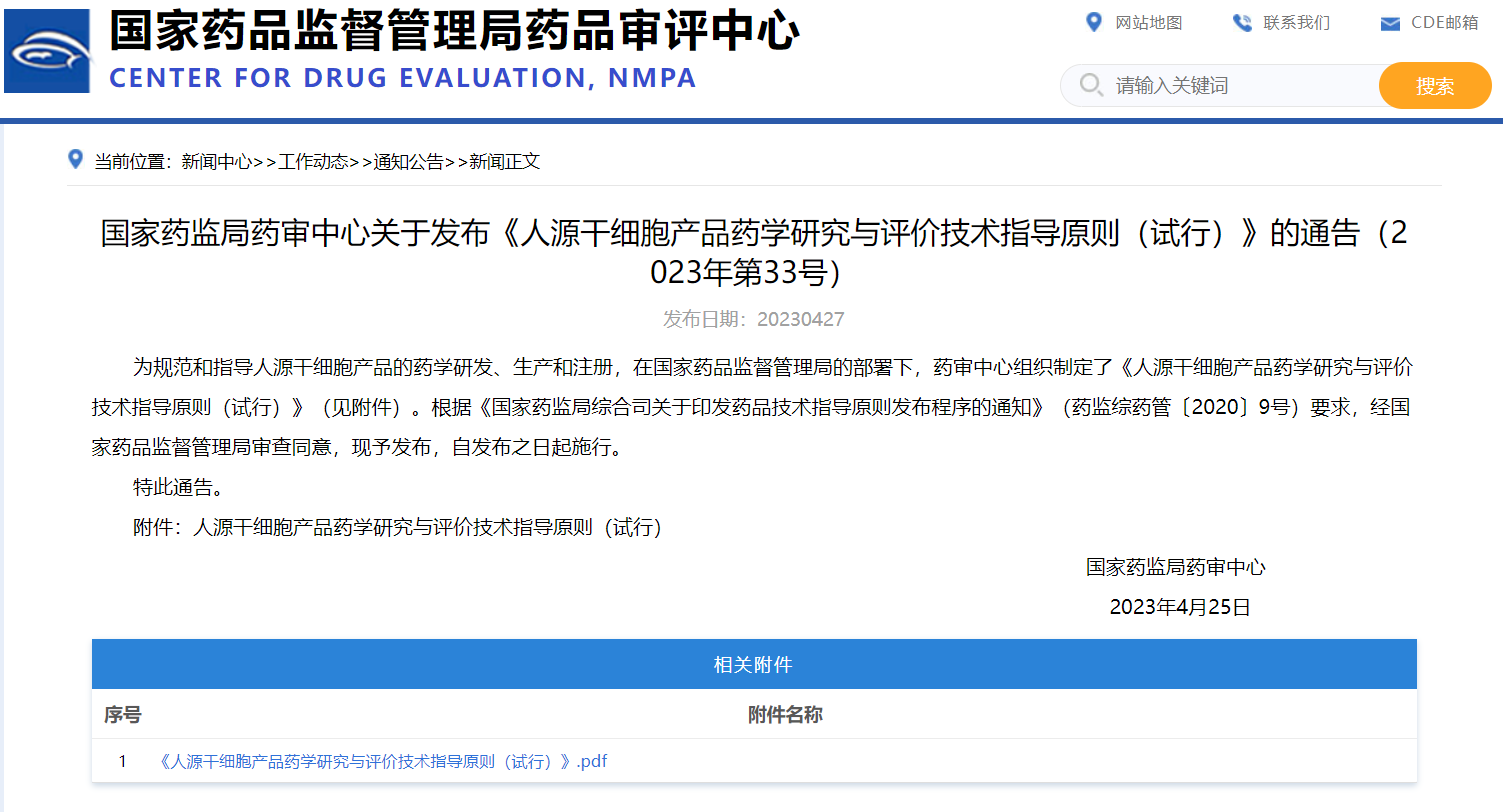Click the CDE fish logo

(47, 50)
